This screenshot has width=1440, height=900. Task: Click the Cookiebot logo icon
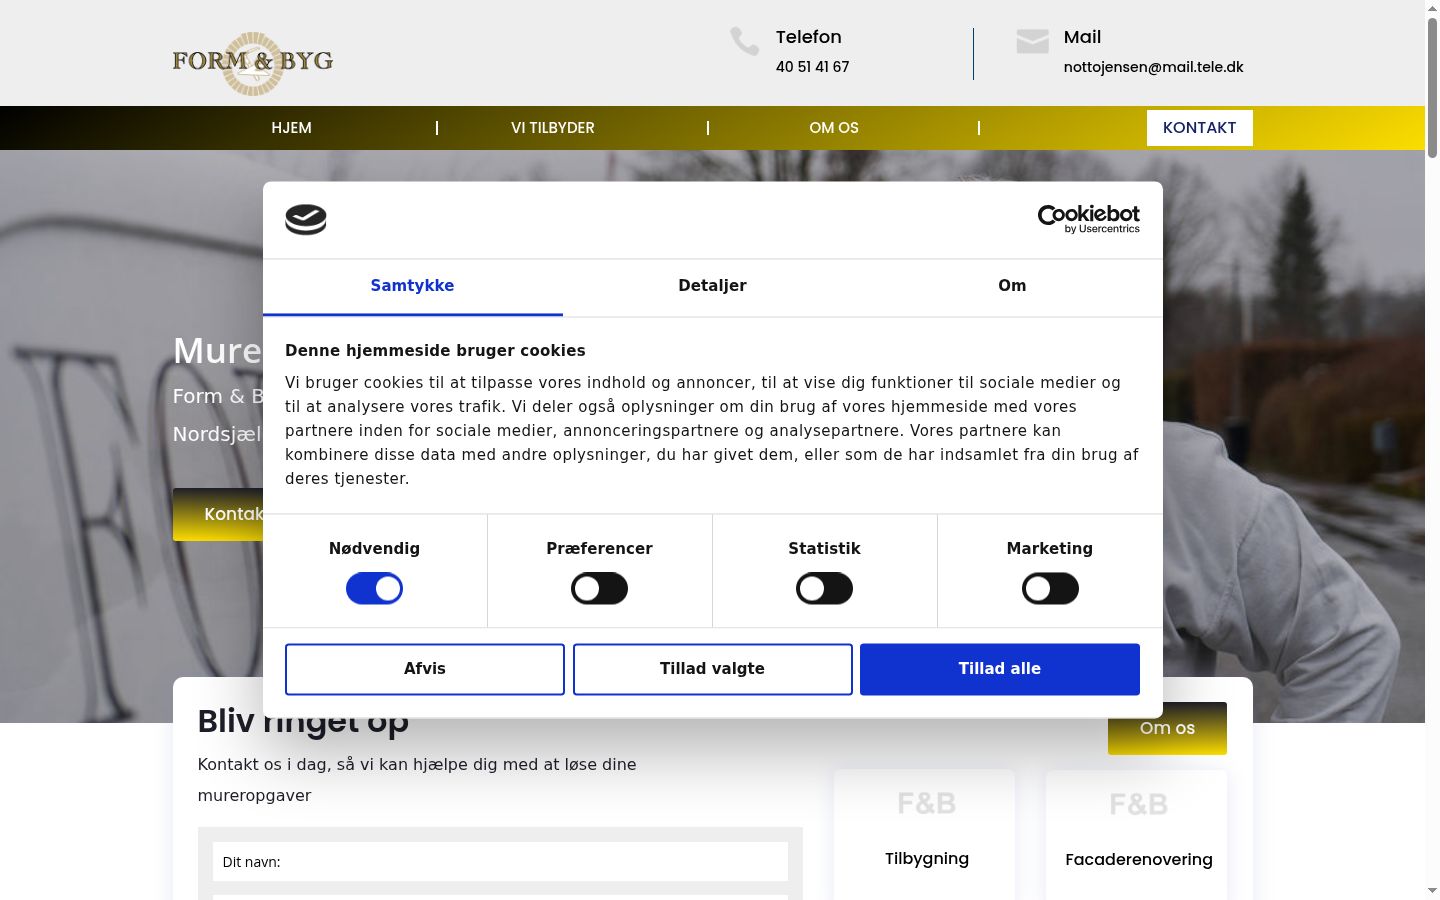click(x=306, y=219)
